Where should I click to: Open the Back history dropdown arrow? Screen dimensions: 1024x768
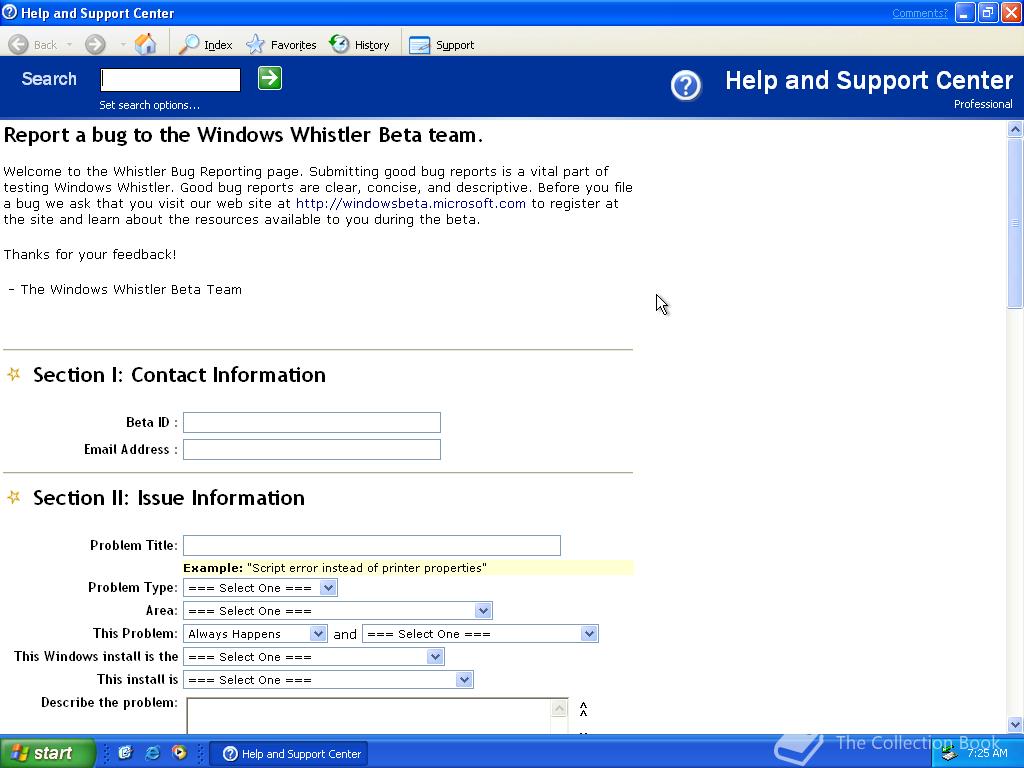click(x=69, y=44)
